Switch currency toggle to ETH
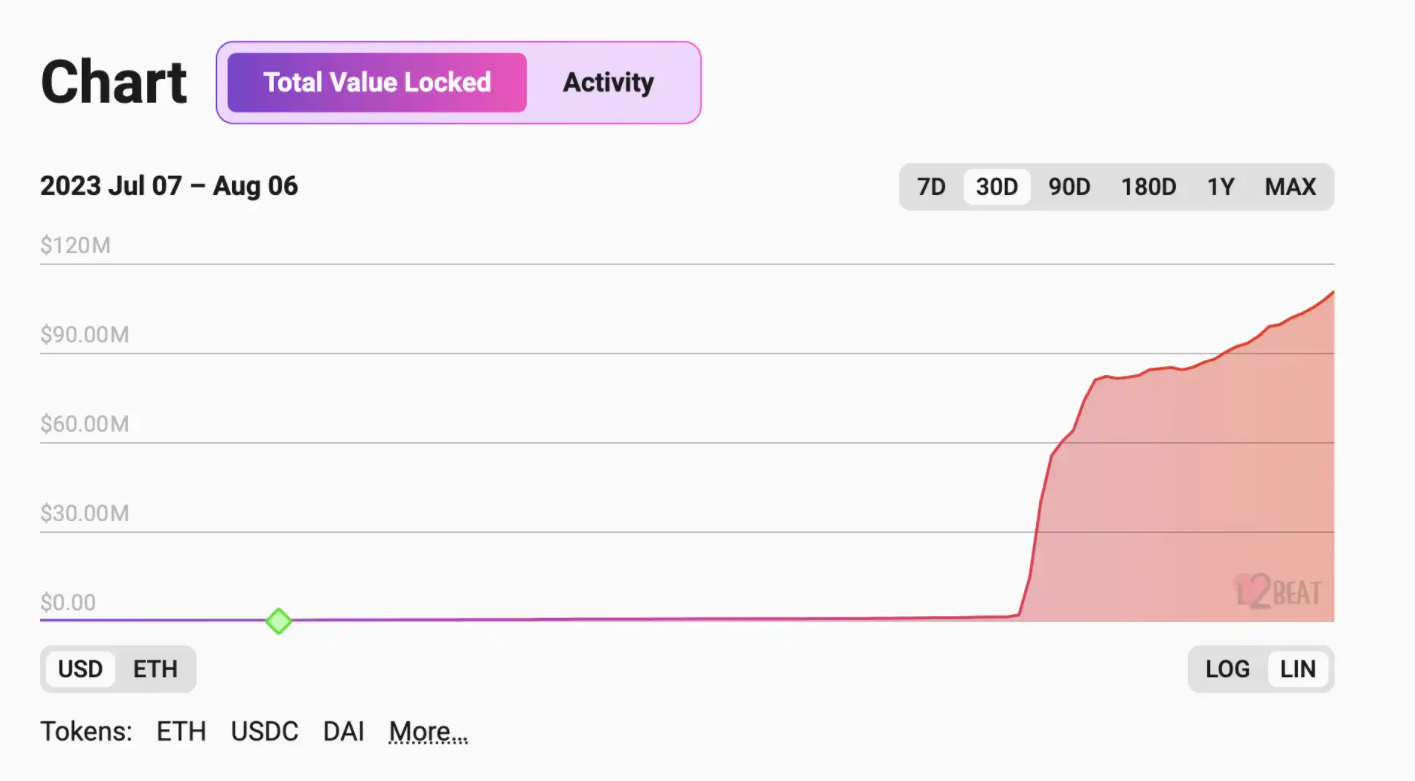This screenshot has height=781, width=1415. [x=155, y=669]
